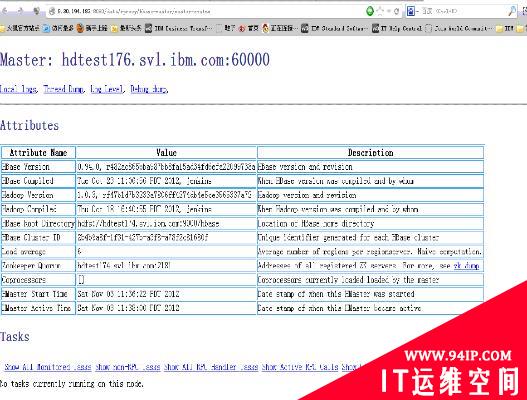Click the site identity globe icon in address bar
Screen dimensions: 527x400
(x=52, y=11)
